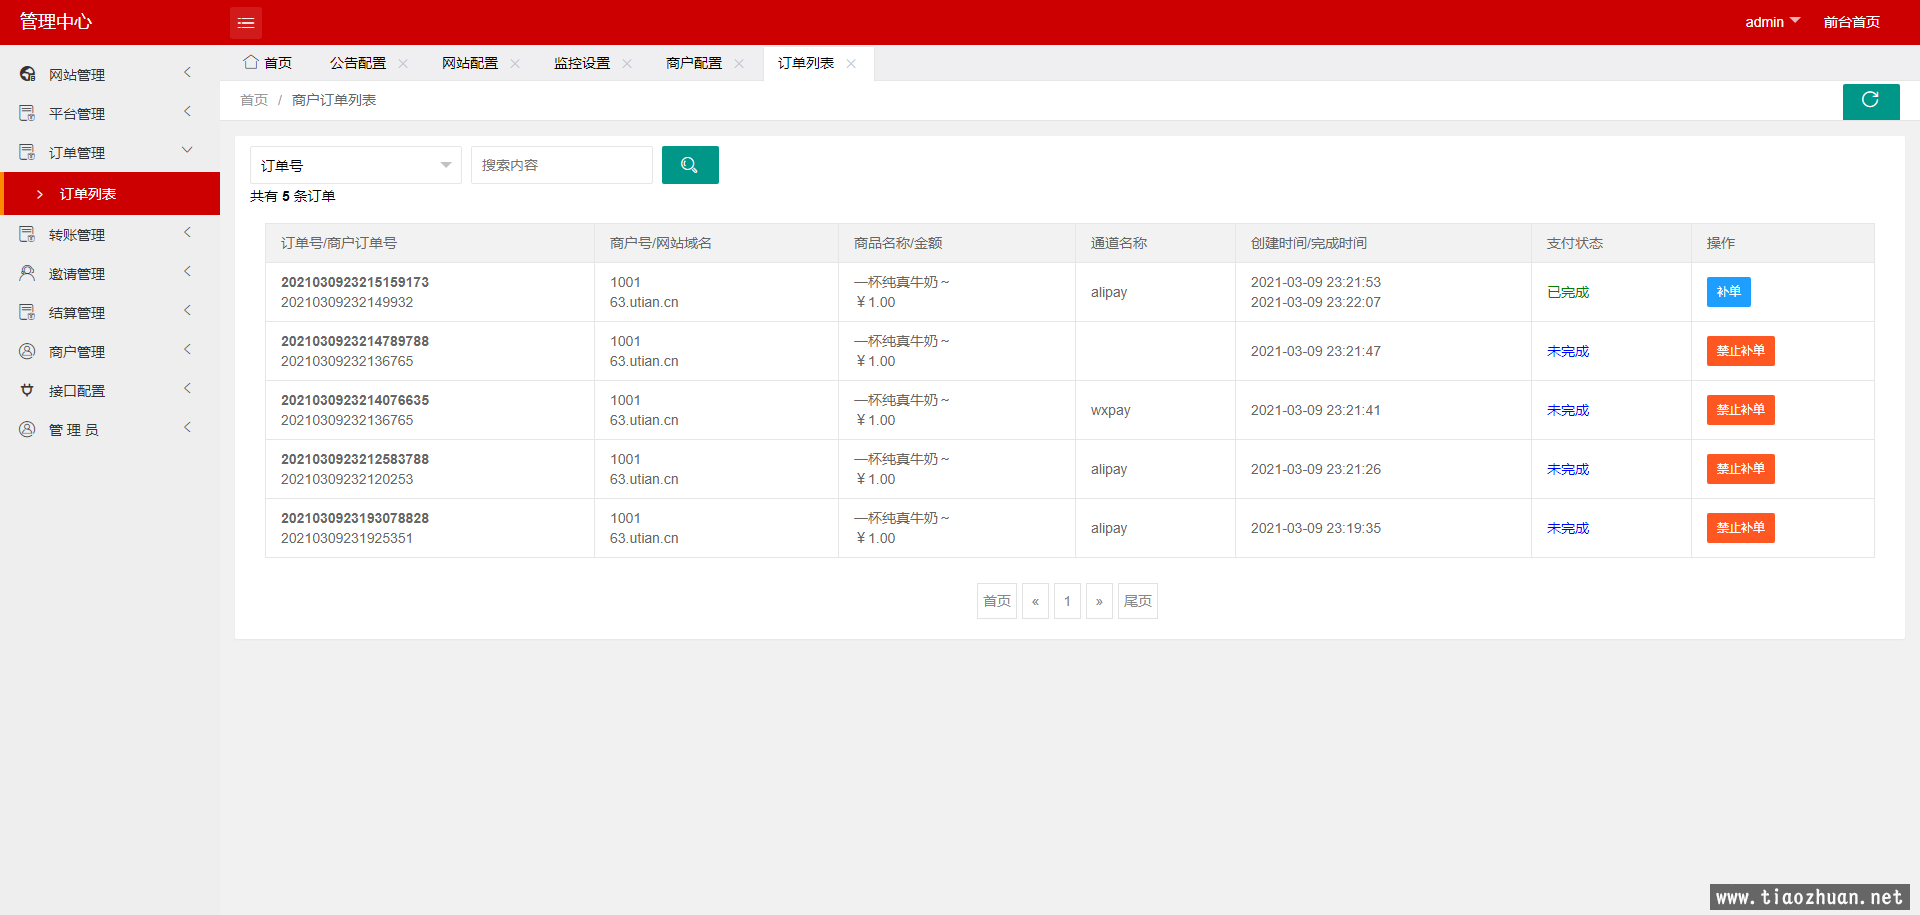Screen dimensions: 1920x915
Task: Close the 订单列表 tab
Action: (x=851, y=63)
